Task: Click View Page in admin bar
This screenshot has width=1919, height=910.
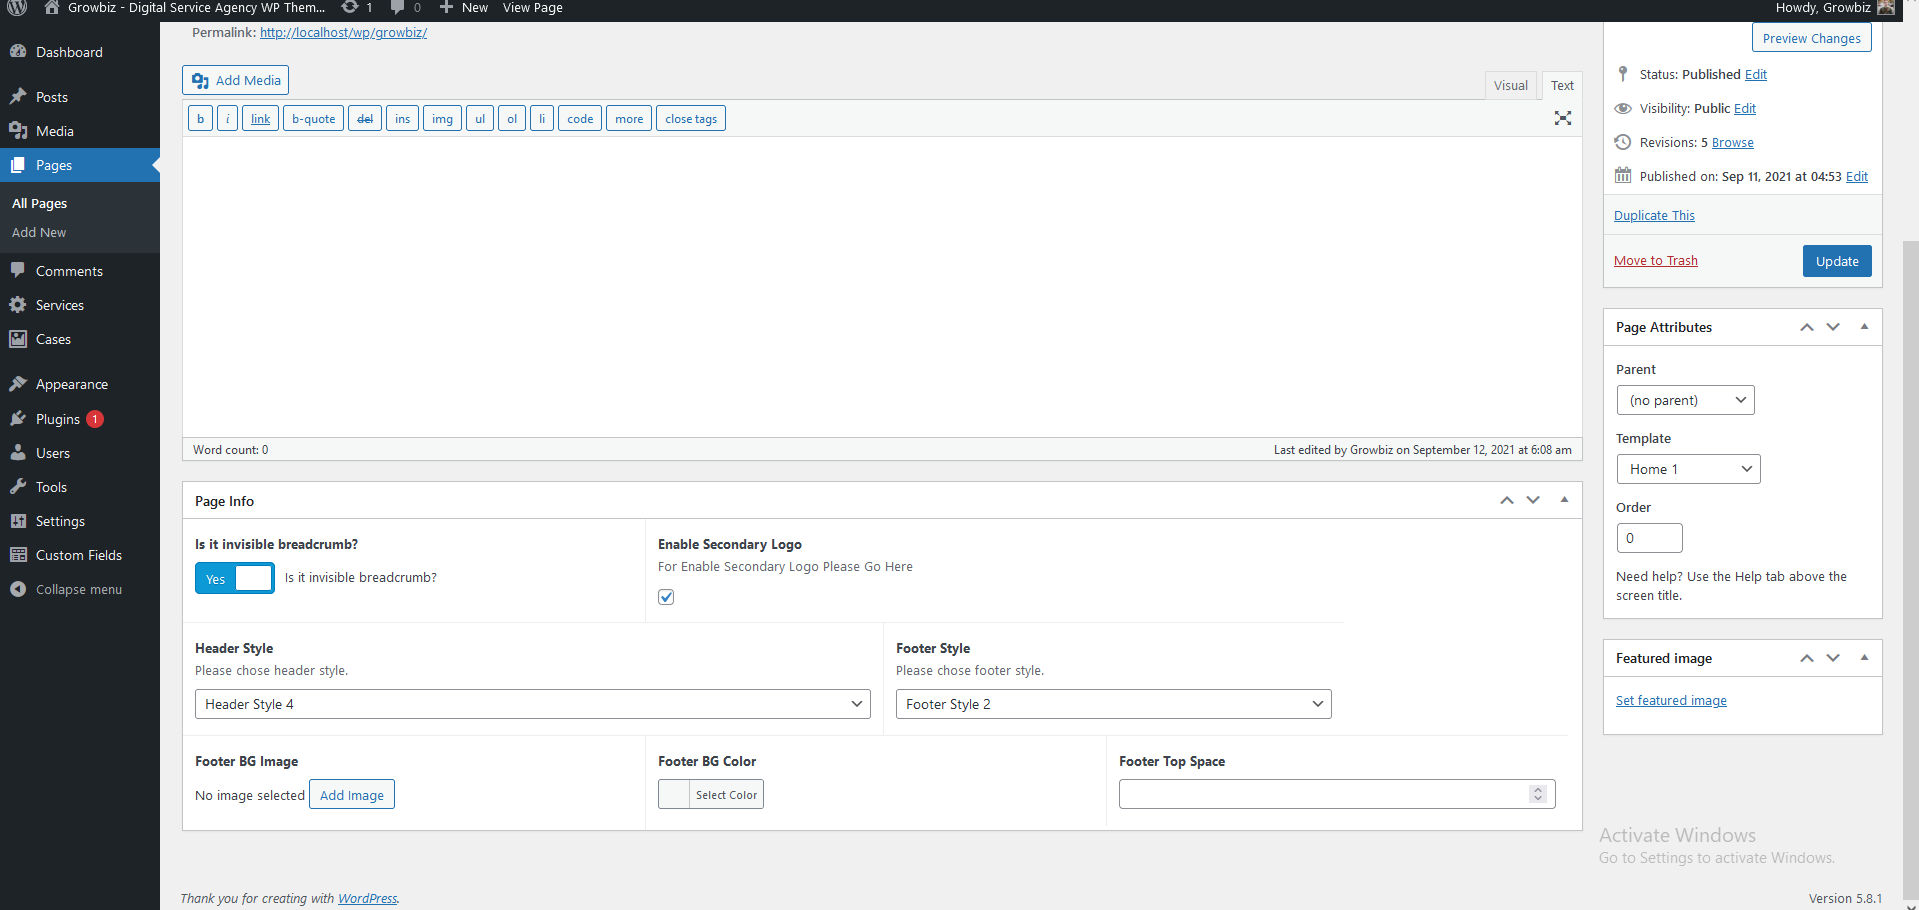Action: (532, 8)
